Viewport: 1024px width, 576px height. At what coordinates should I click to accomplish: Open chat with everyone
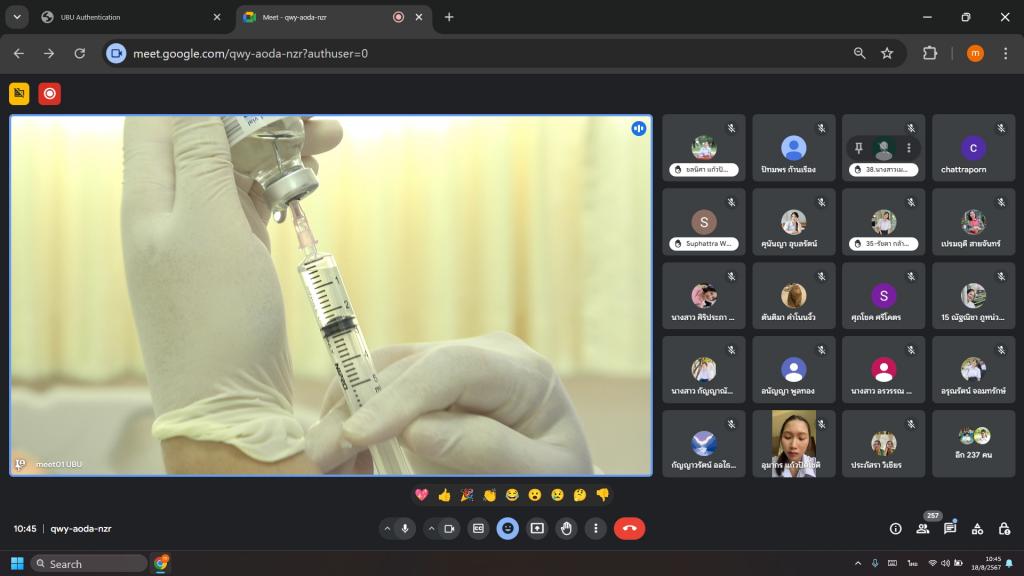click(x=950, y=529)
